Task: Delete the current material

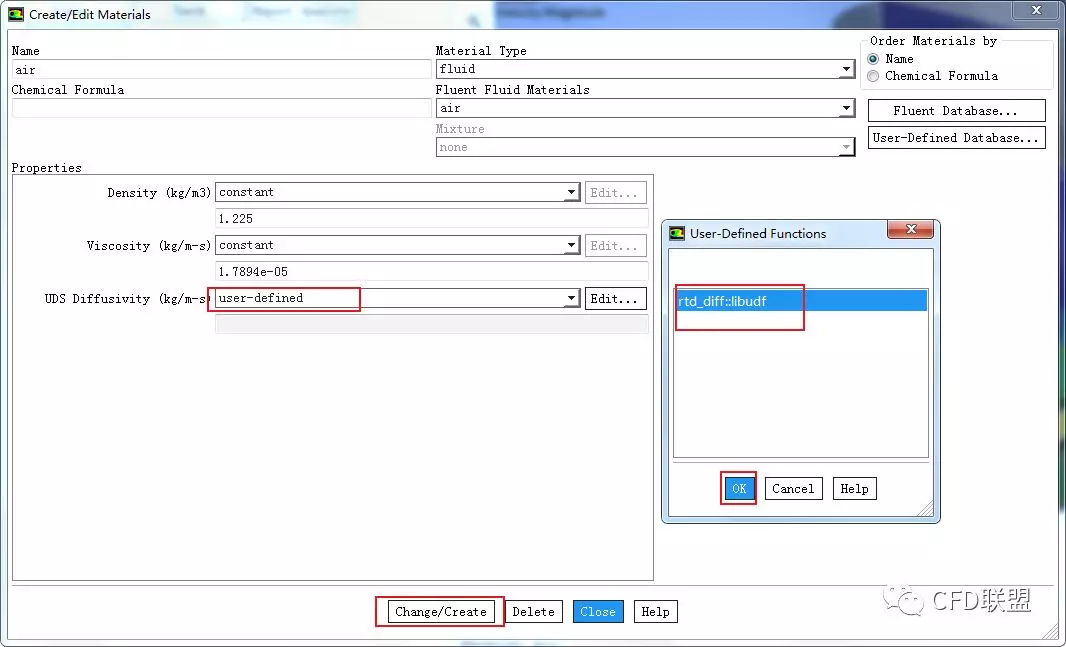Action: click(x=533, y=612)
